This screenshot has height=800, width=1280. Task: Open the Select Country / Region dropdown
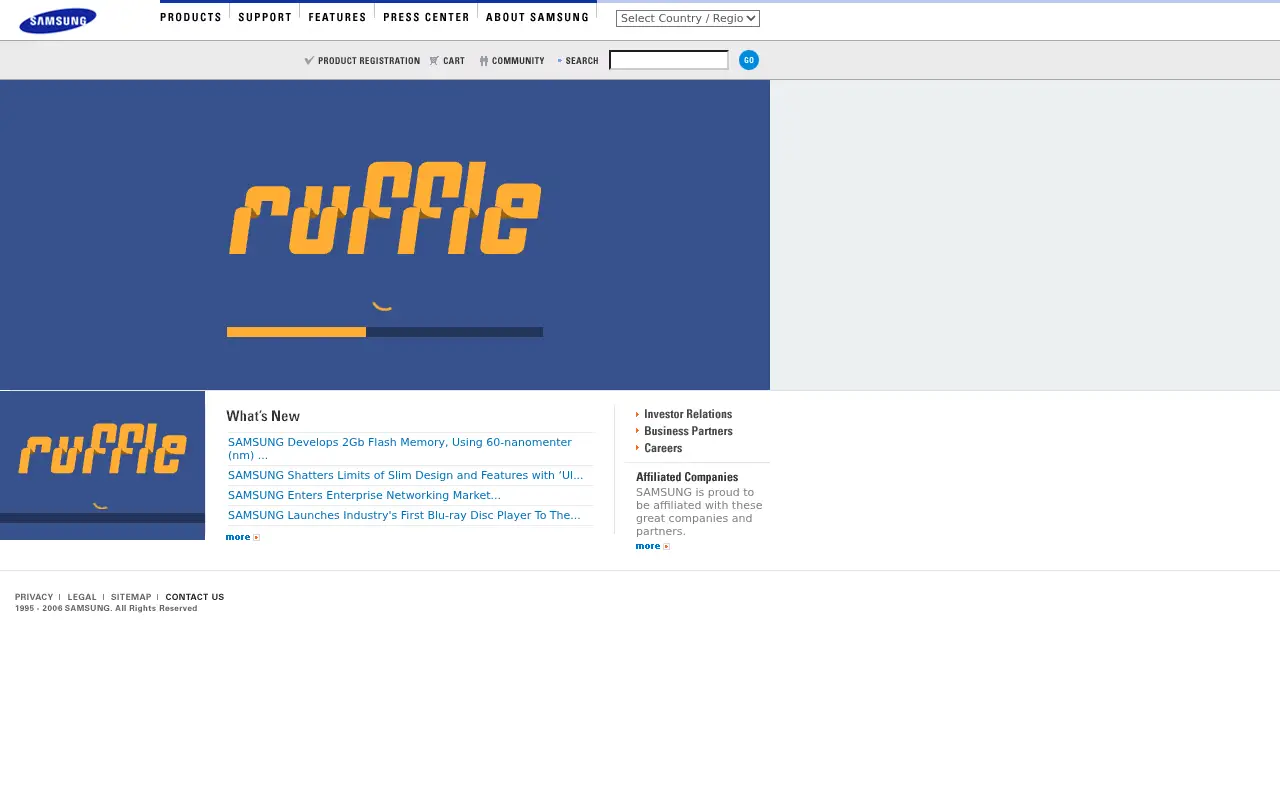[688, 18]
